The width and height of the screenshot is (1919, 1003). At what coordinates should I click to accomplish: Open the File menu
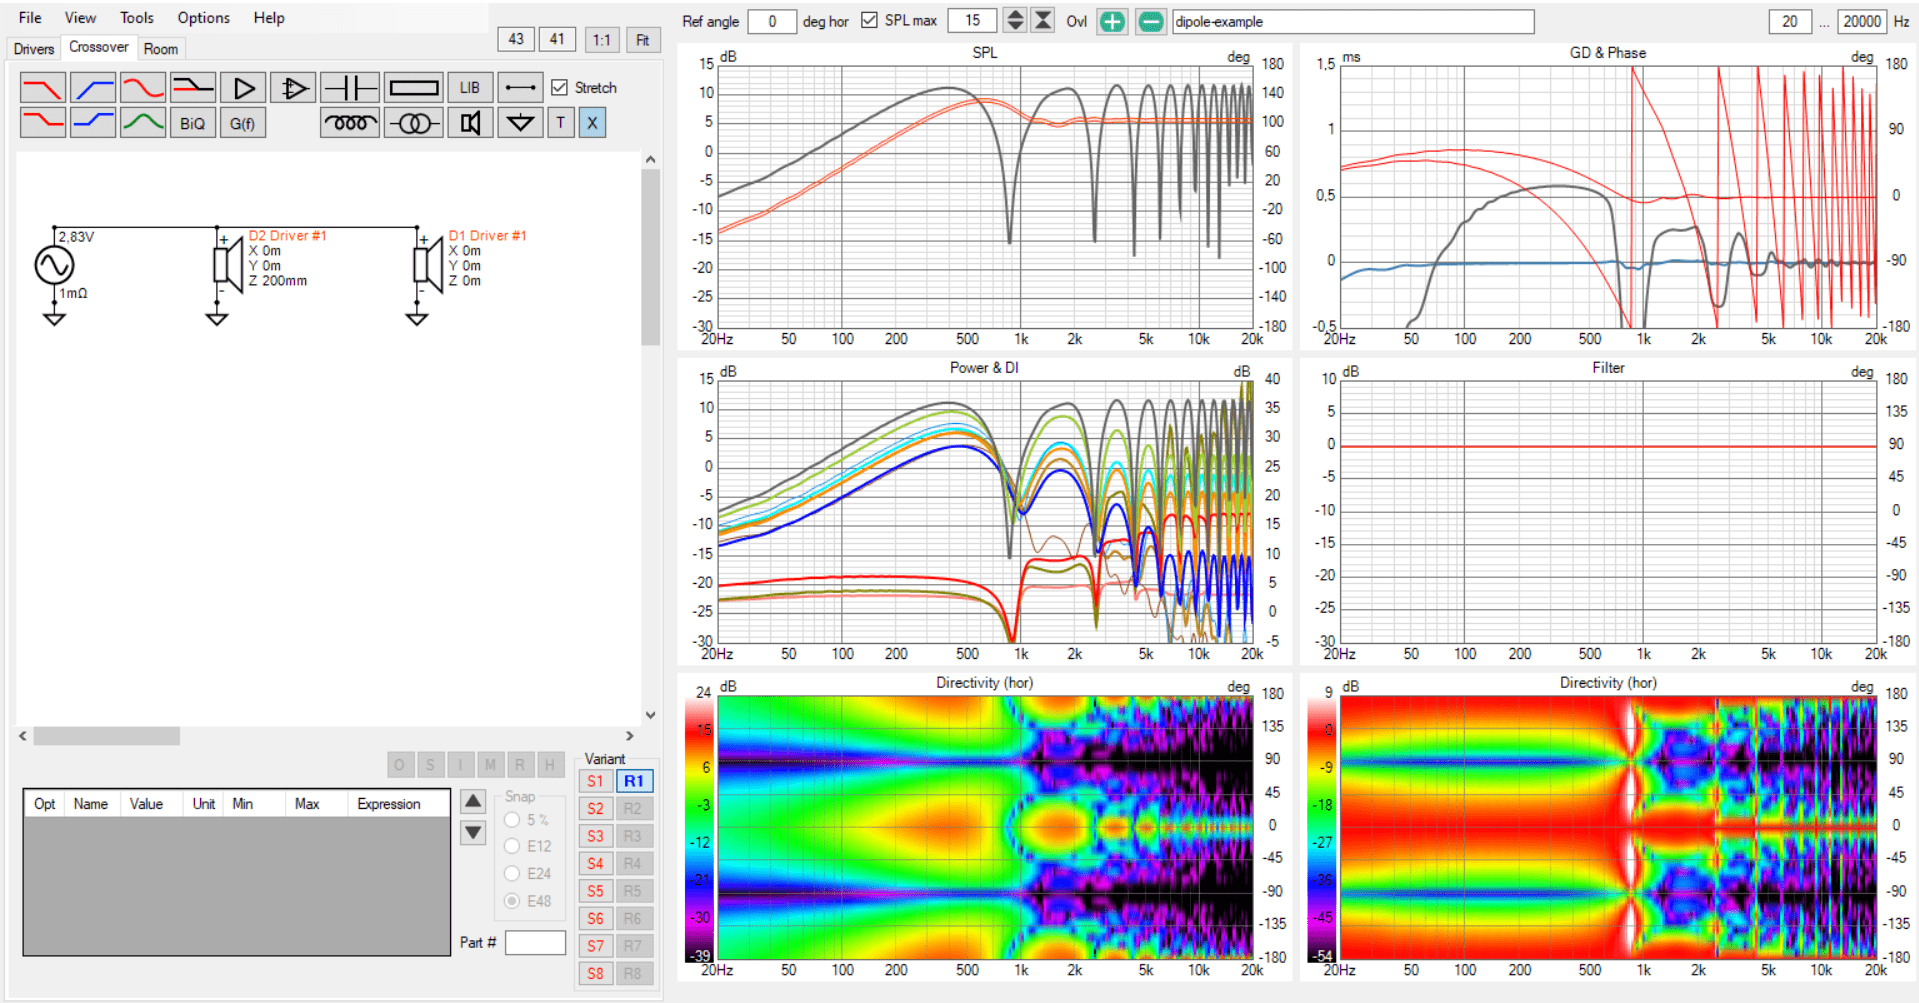(30, 18)
